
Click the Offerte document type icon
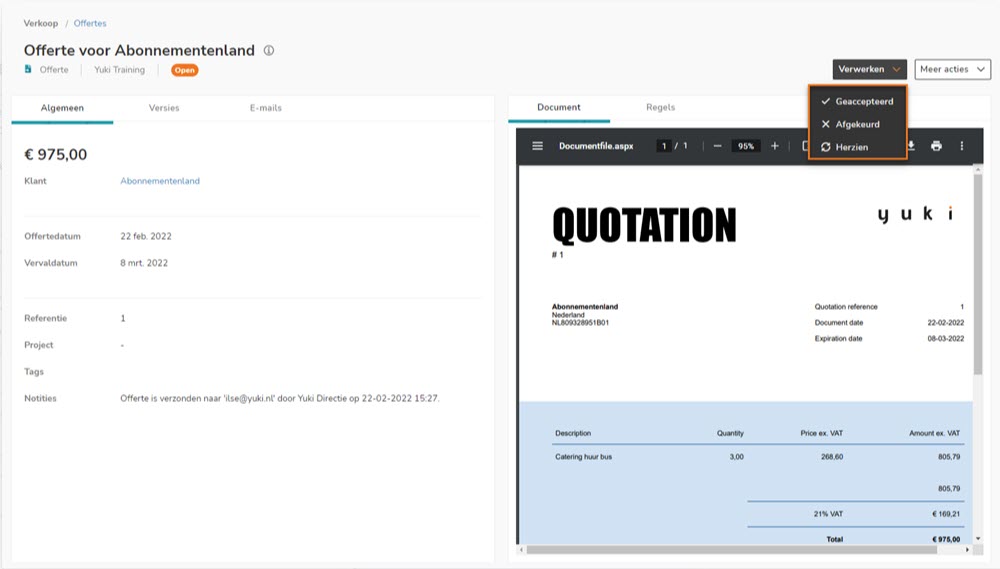28,69
